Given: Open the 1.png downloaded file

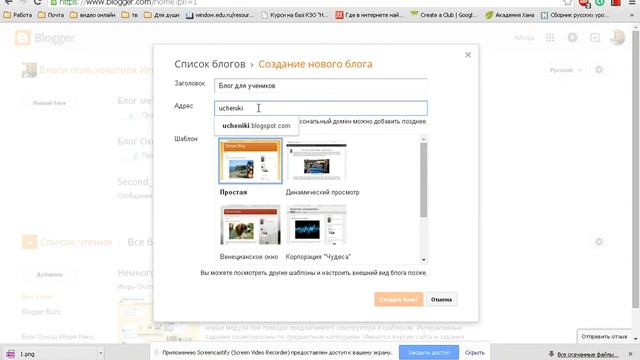Looking at the screenshot, I should tap(49, 354).
